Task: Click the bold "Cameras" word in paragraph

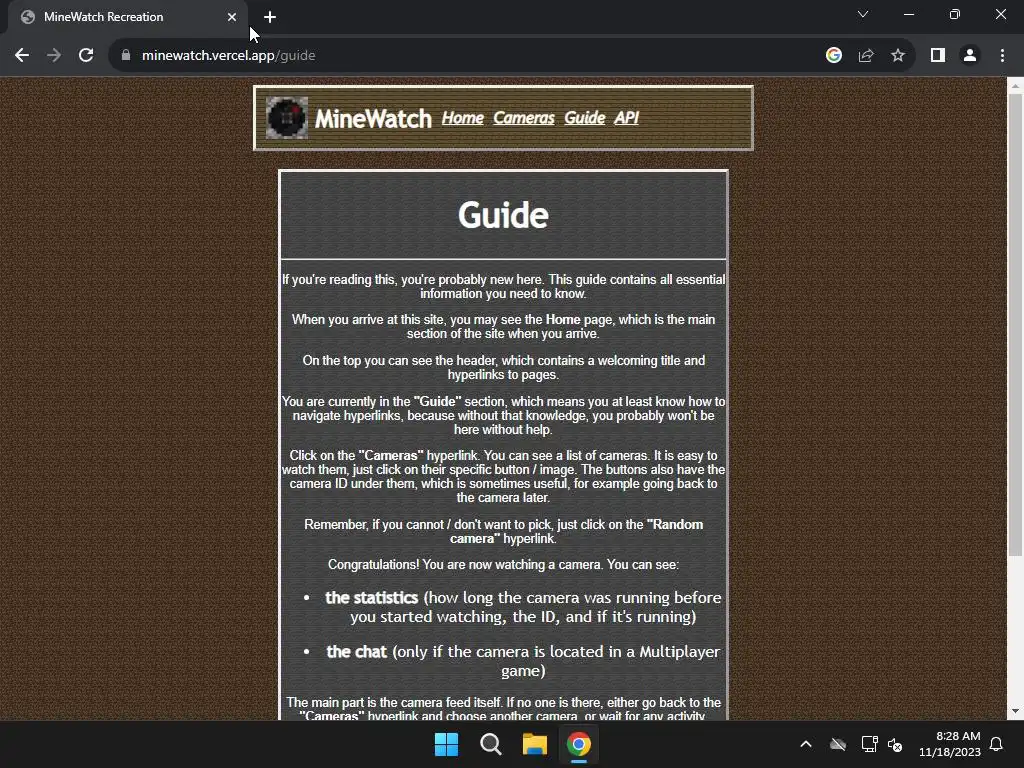Action: (391, 455)
